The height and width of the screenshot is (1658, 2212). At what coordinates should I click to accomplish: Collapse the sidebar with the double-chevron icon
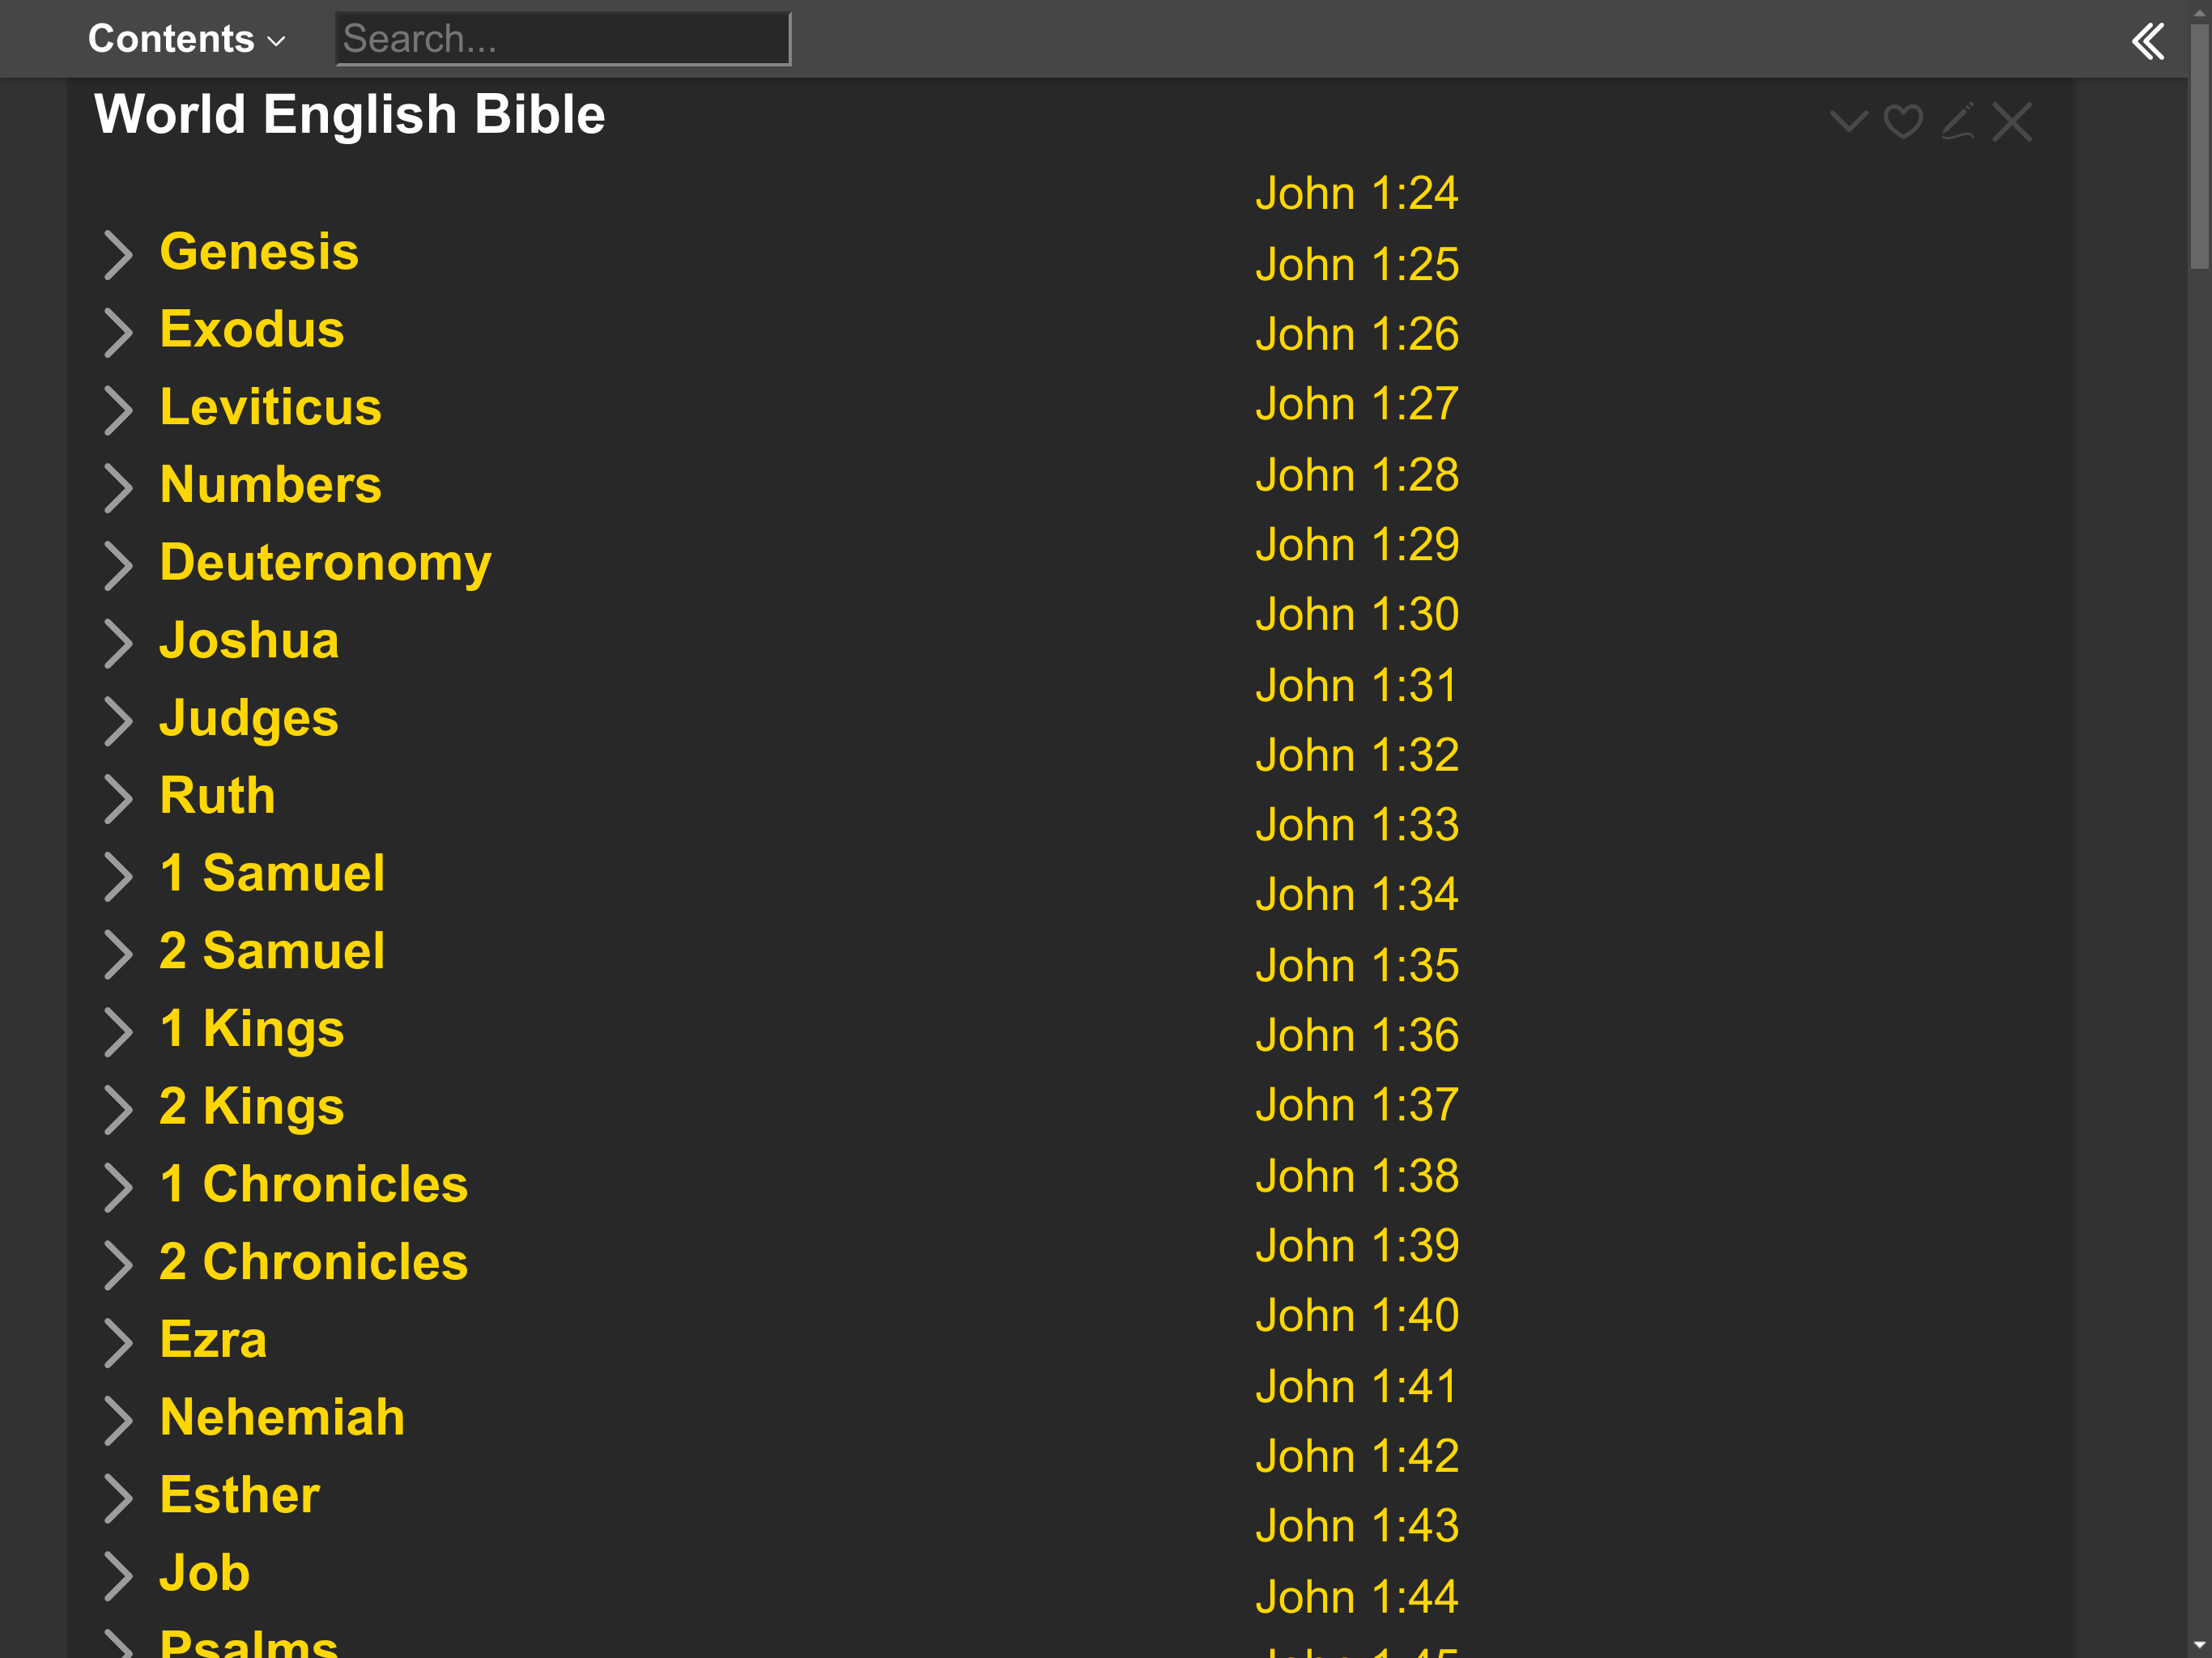click(x=2147, y=41)
